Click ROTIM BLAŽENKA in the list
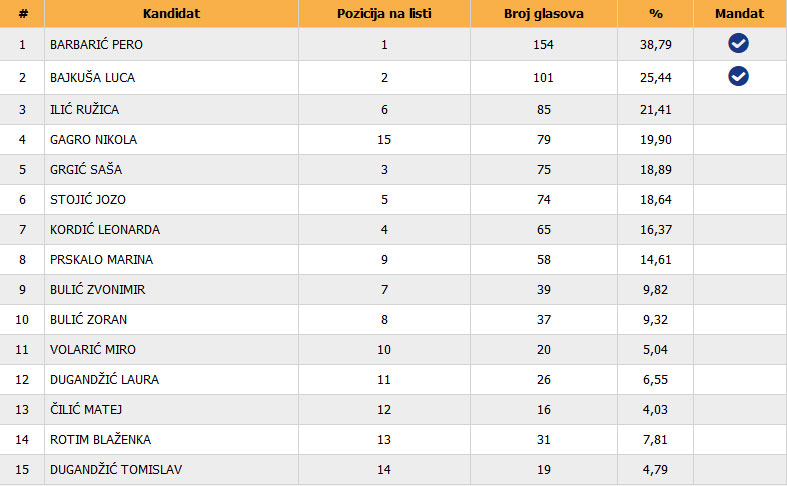 (x=100, y=440)
